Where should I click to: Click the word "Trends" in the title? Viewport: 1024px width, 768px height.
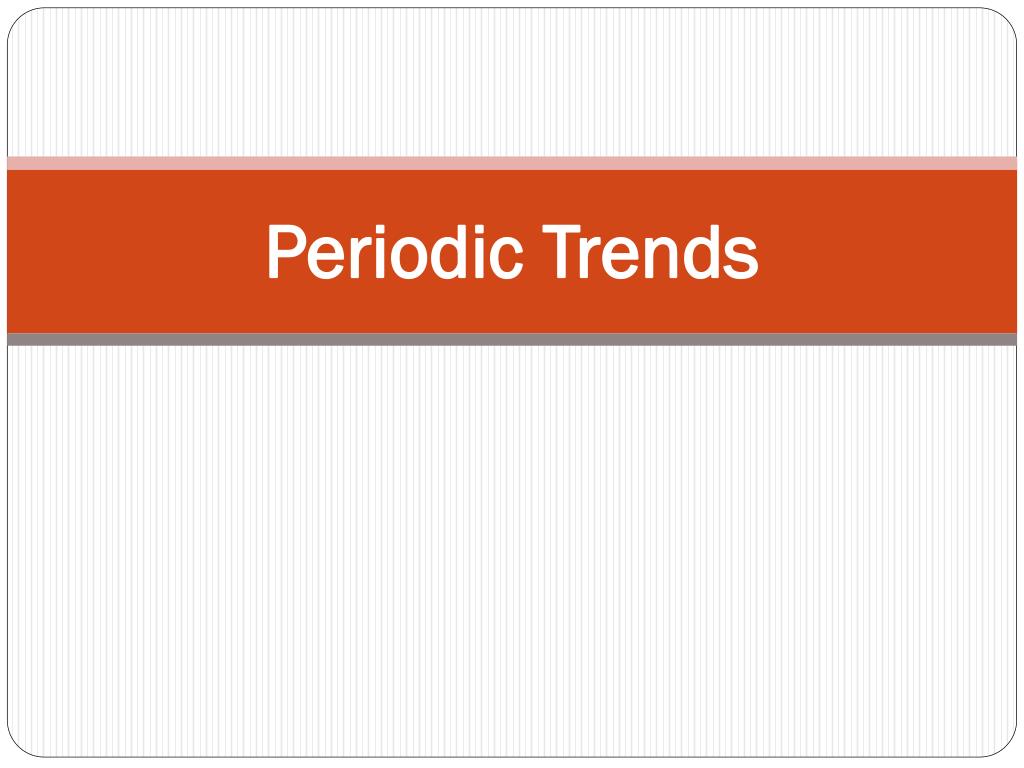pyautogui.click(x=650, y=252)
